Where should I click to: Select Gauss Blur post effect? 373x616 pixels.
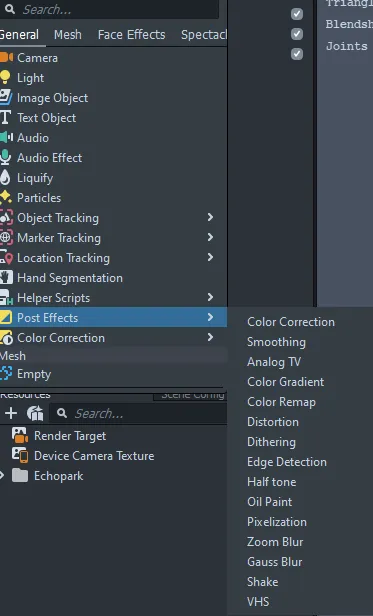pos(274,562)
